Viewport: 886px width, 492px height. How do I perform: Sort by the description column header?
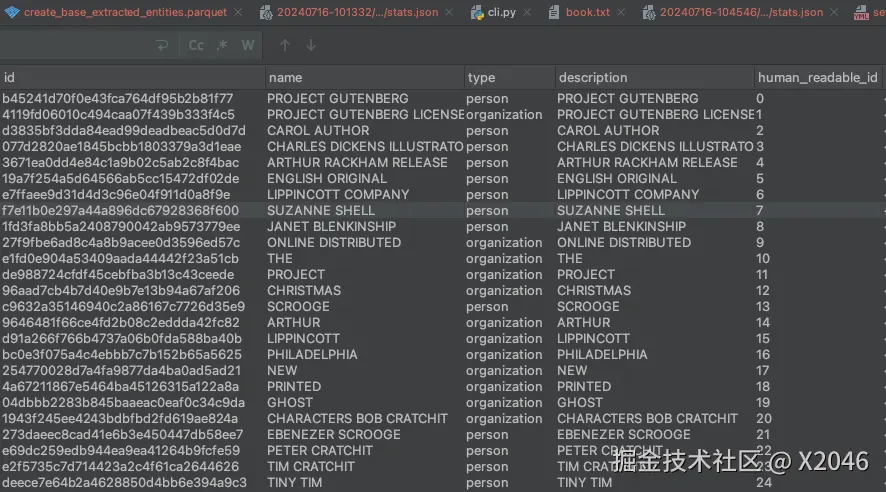[654, 77]
